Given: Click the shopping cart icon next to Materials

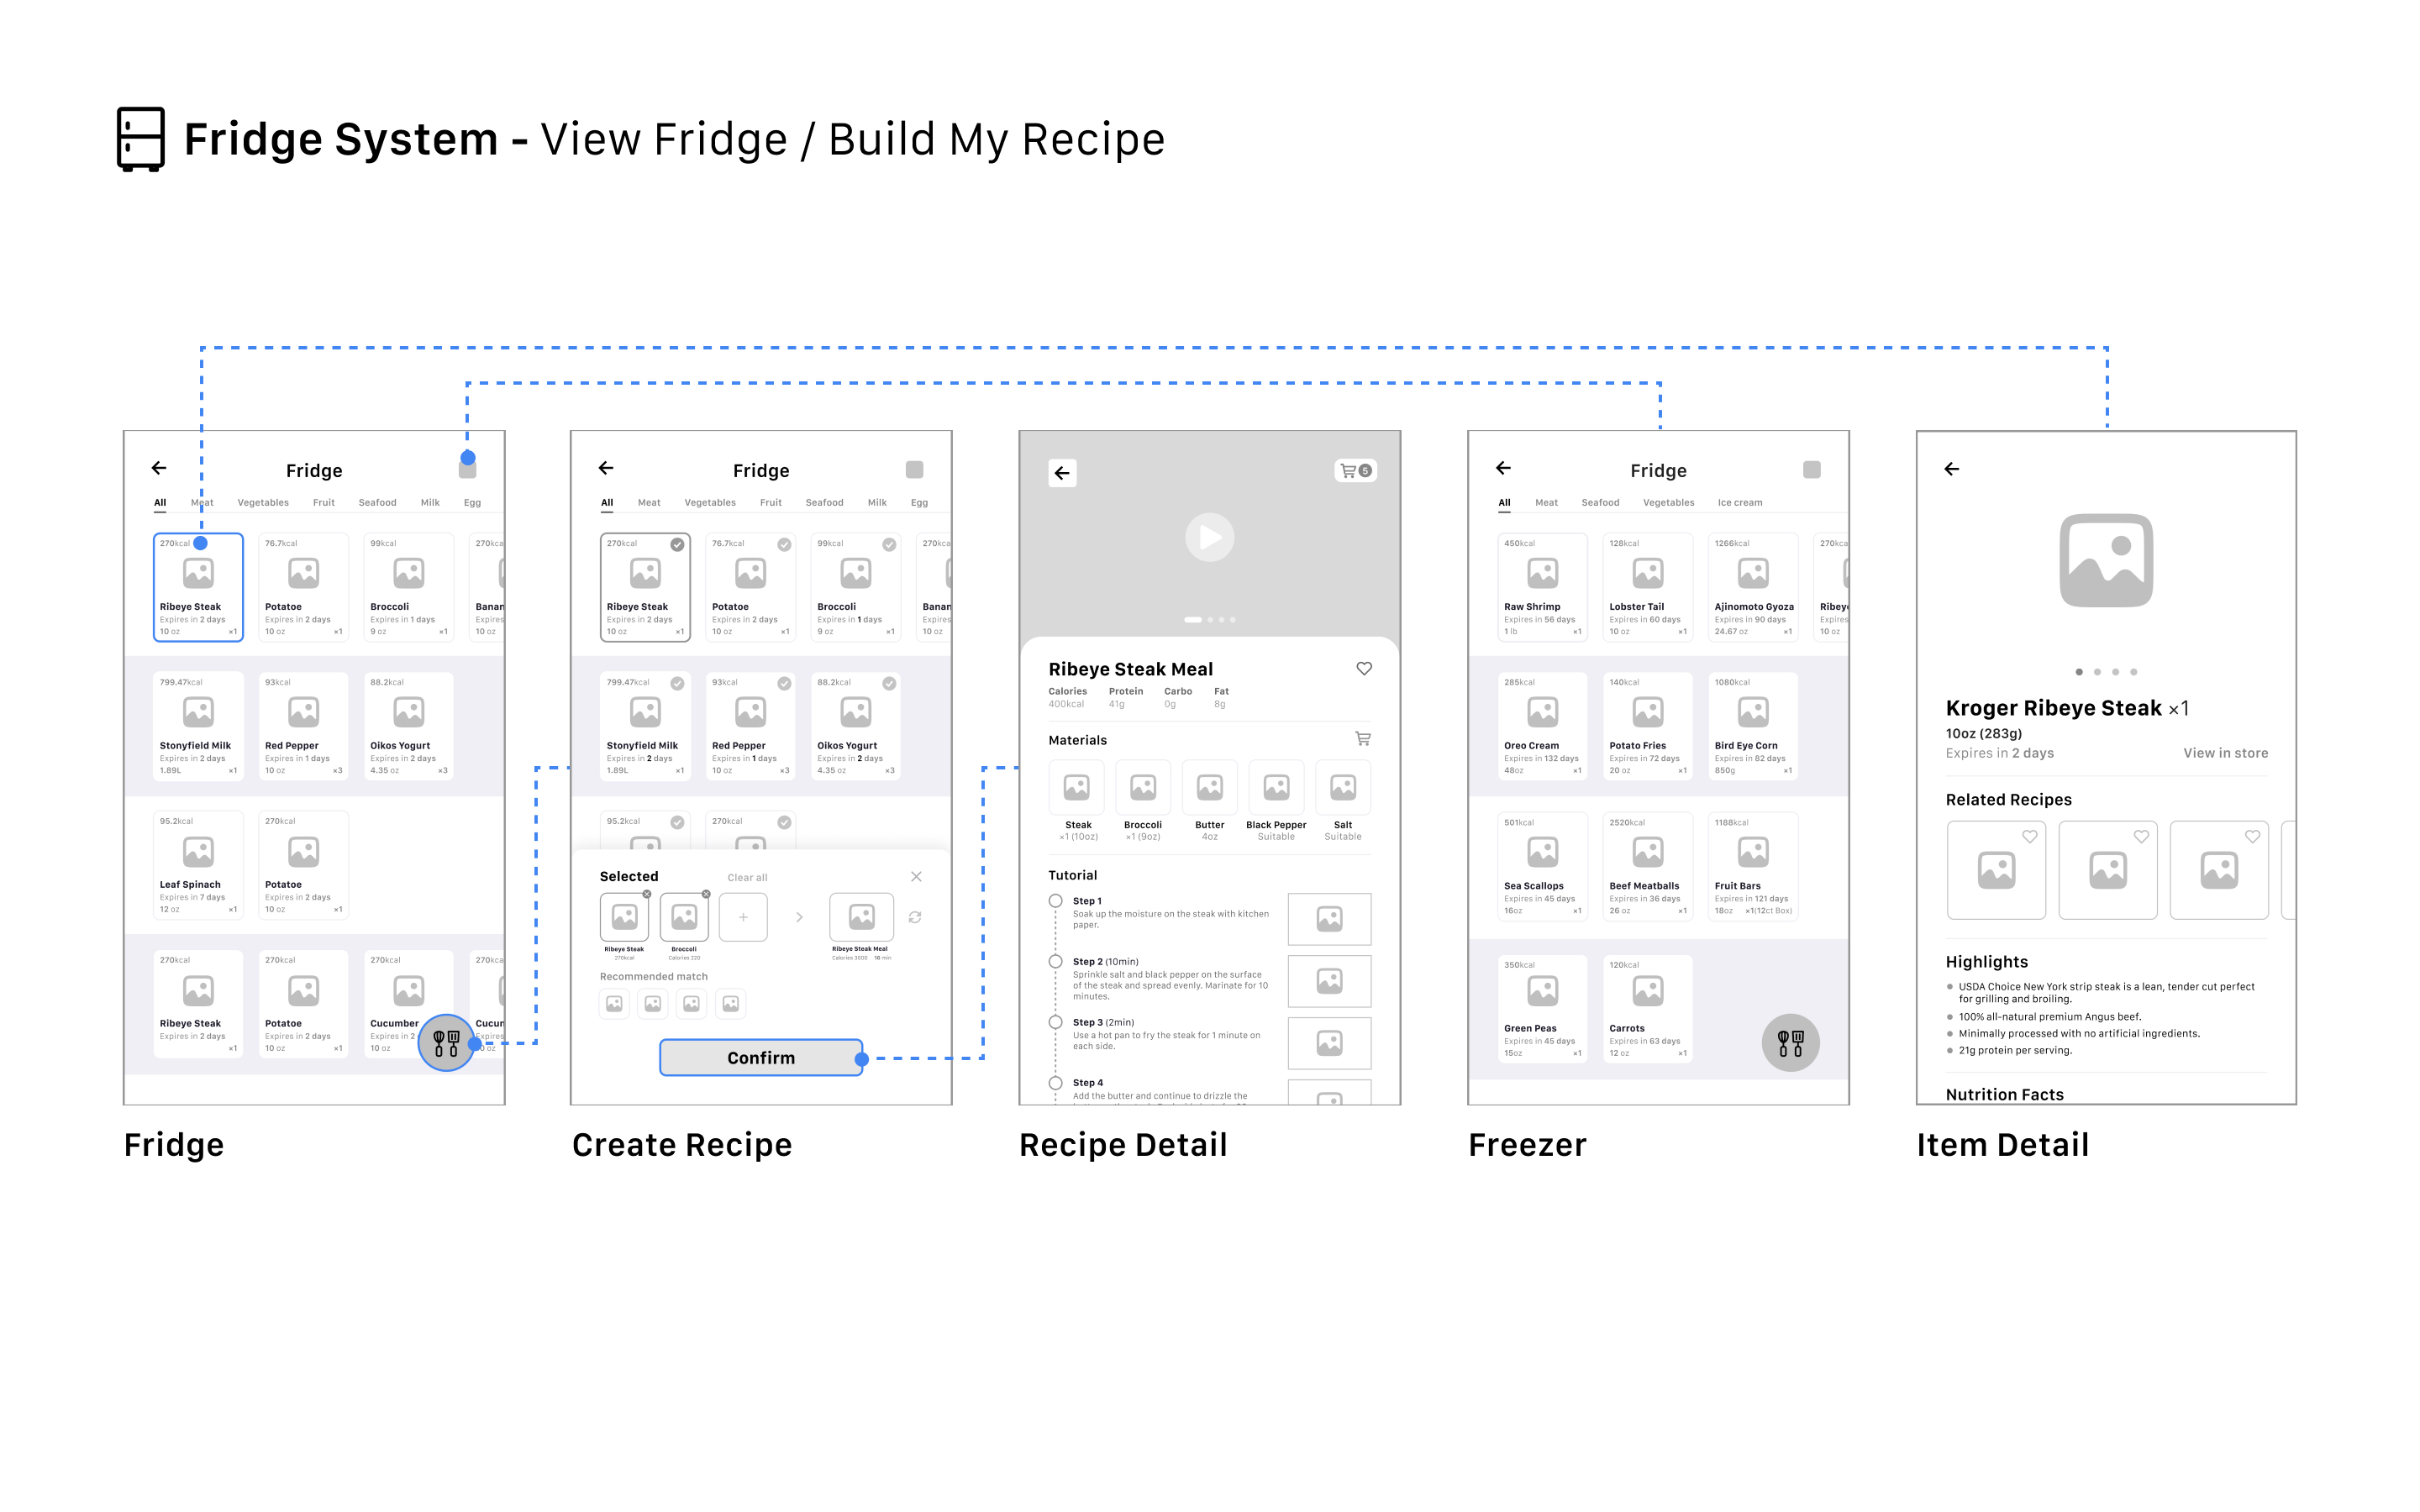Looking at the screenshot, I should click(x=1362, y=739).
